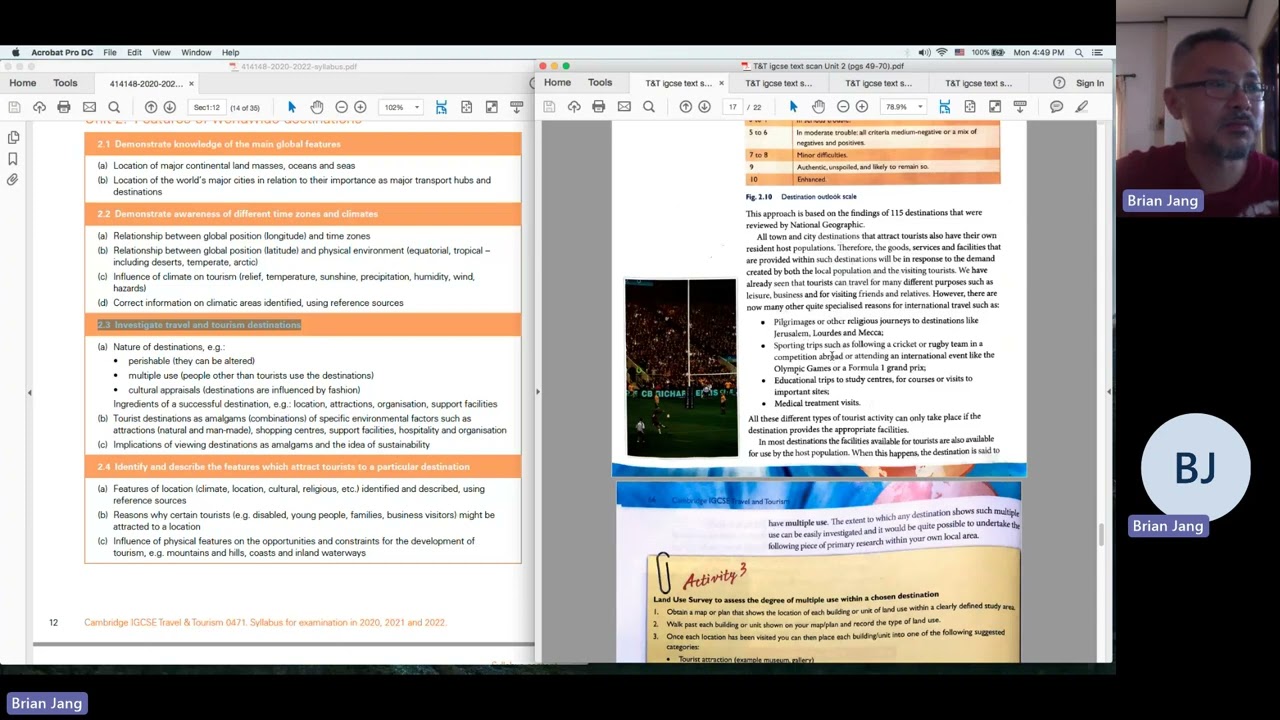Open Tools in the syllabus window
The height and width of the screenshot is (720, 1280).
pos(65,83)
